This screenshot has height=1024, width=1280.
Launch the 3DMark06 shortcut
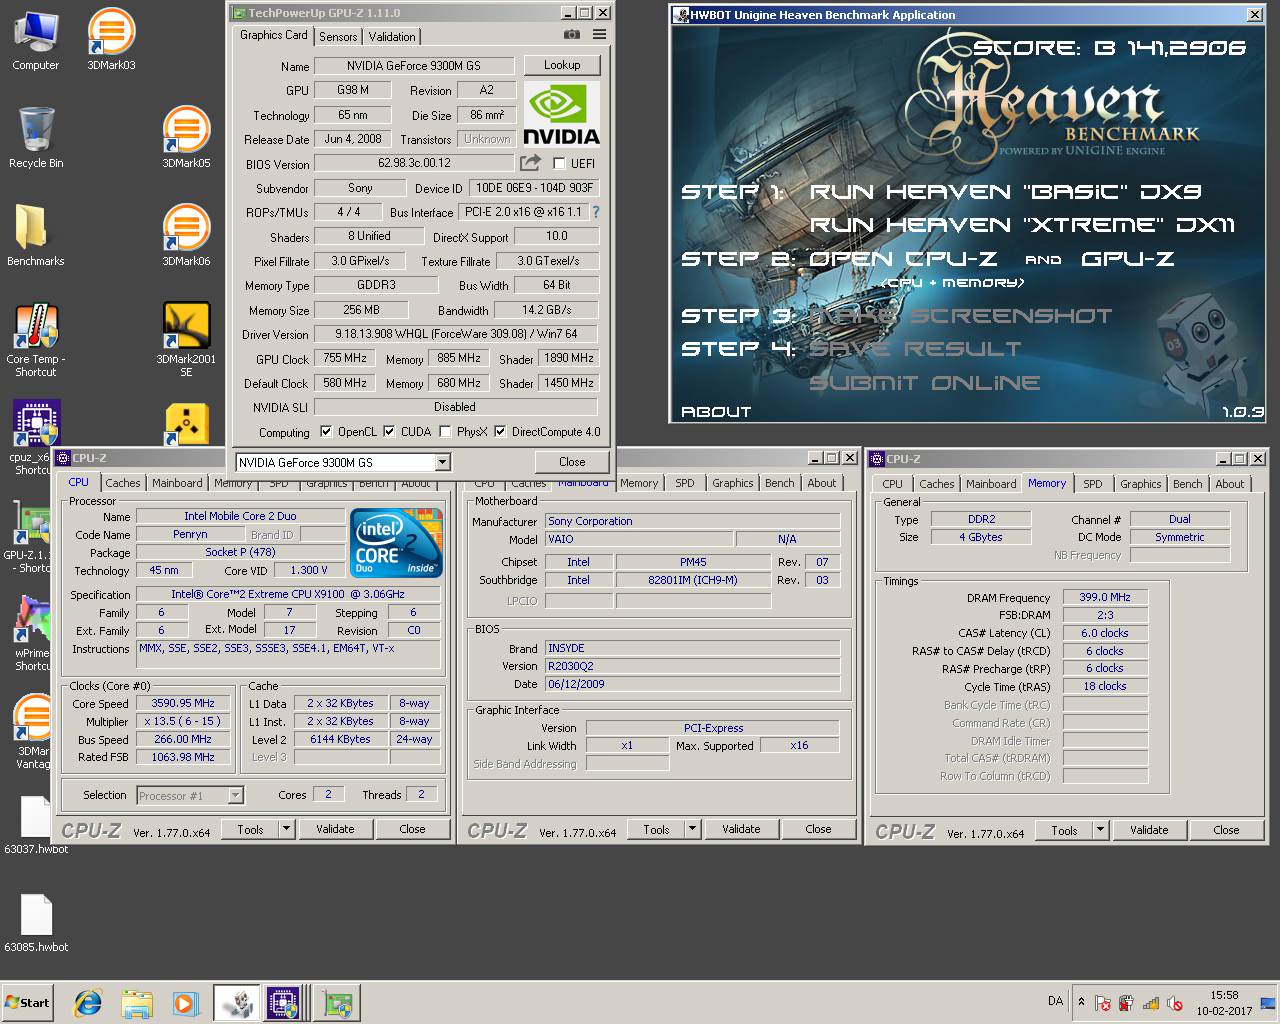(186, 235)
